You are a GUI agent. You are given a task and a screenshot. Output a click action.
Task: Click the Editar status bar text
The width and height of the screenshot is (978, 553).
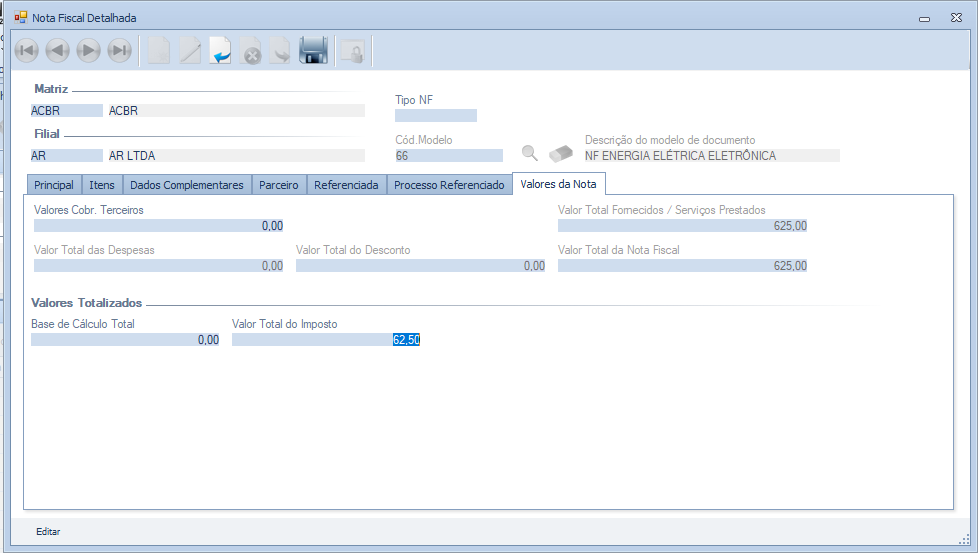48,532
